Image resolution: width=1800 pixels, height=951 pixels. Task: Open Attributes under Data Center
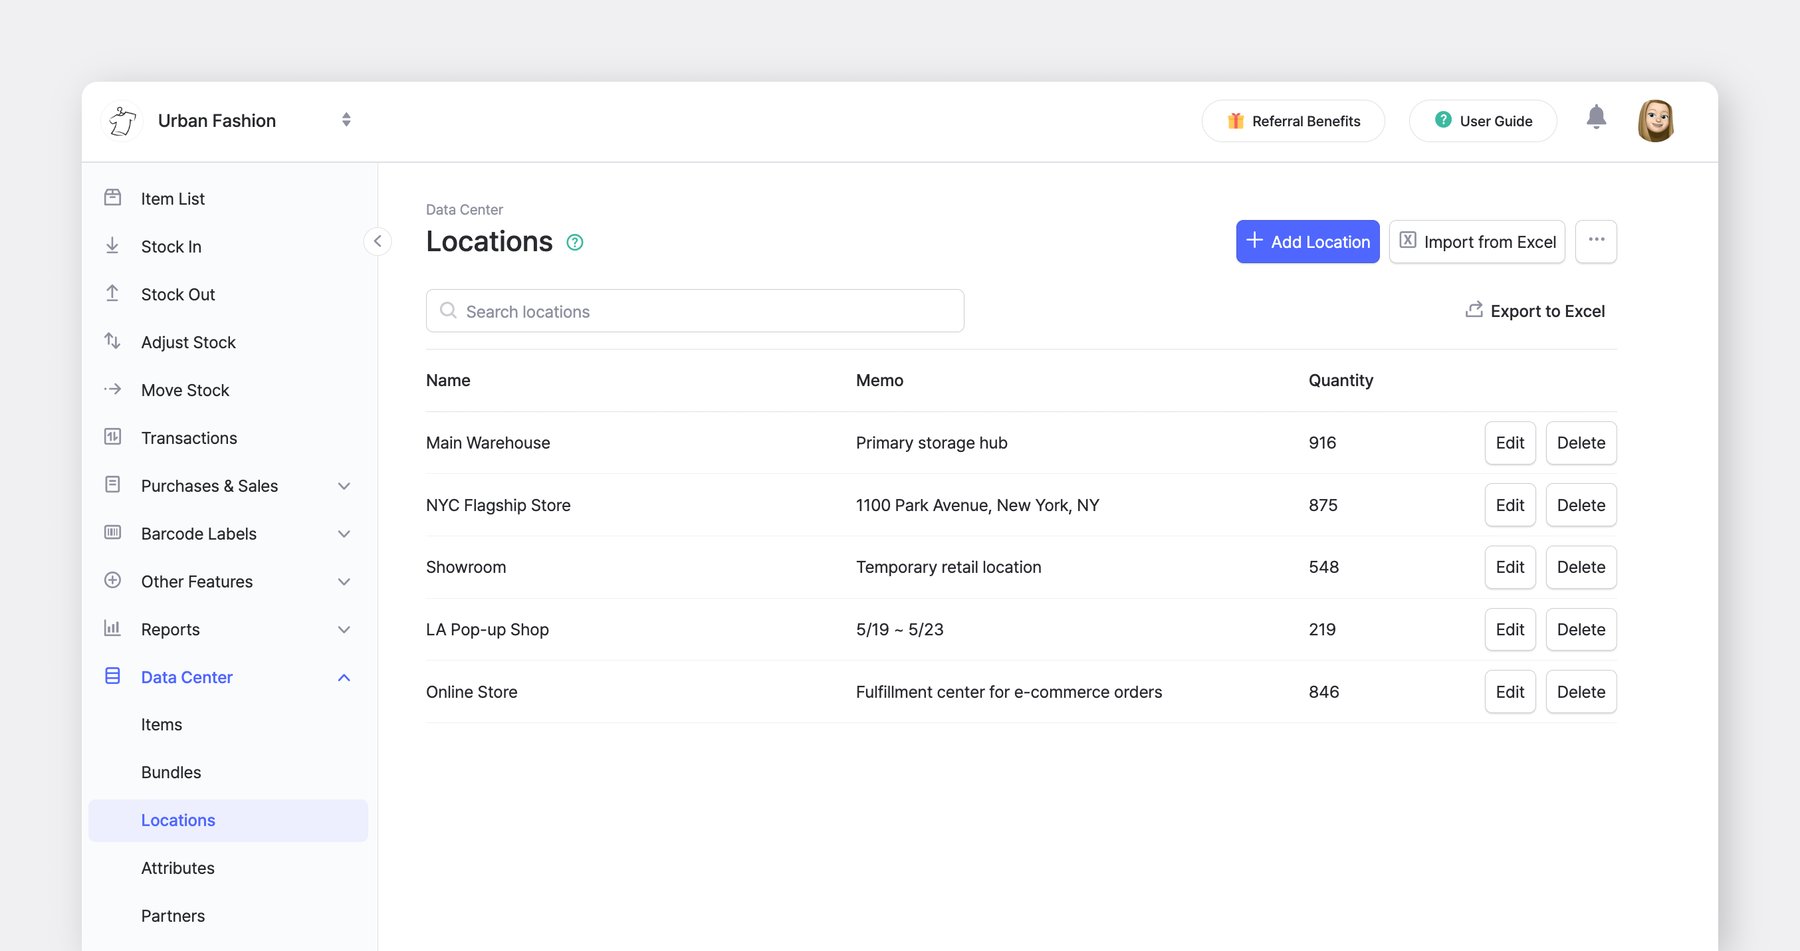pos(178,868)
